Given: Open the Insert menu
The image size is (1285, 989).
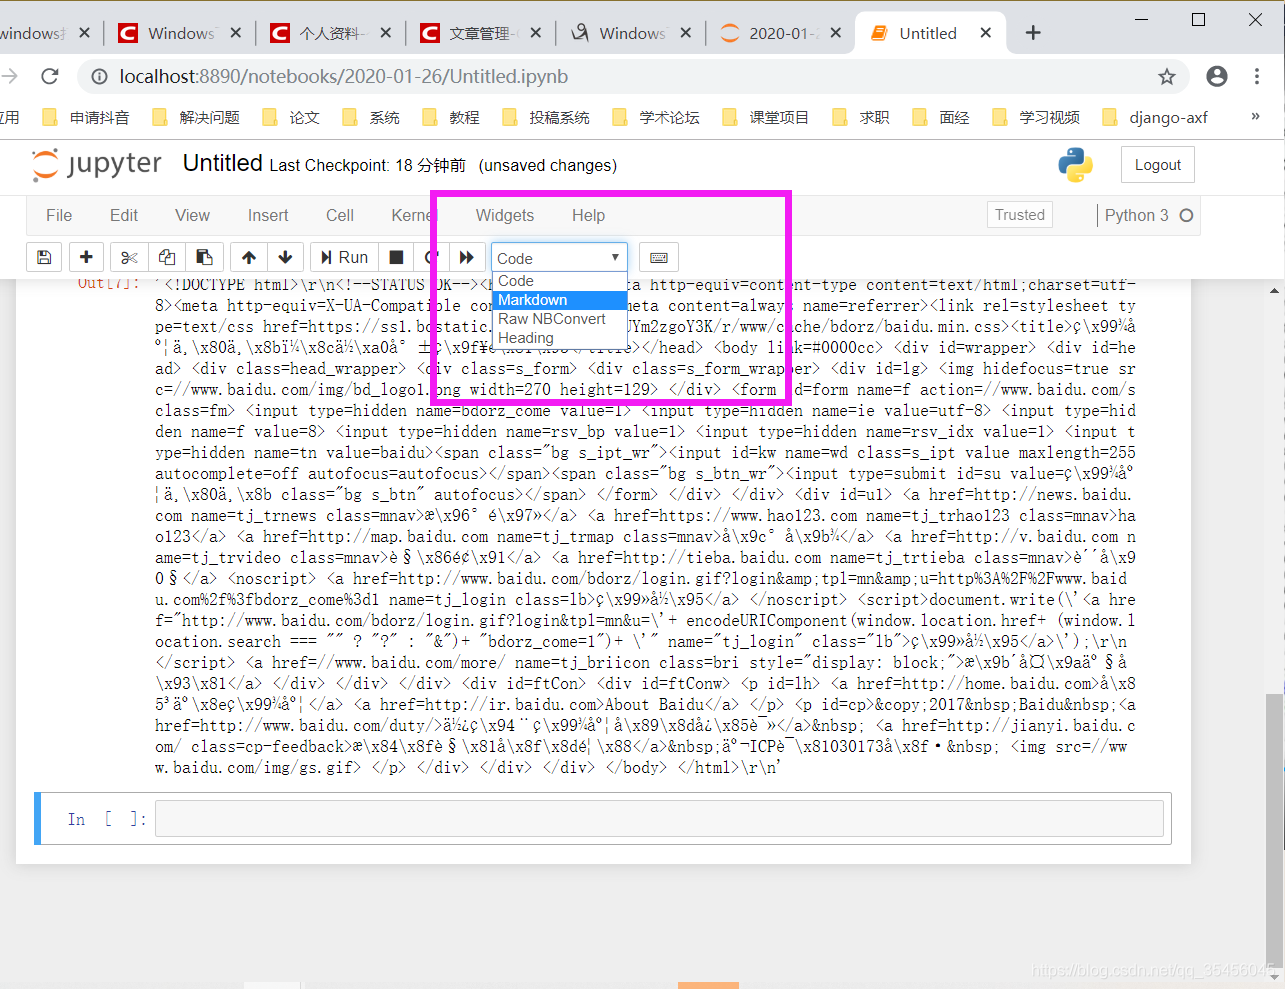Looking at the screenshot, I should click(268, 215).
